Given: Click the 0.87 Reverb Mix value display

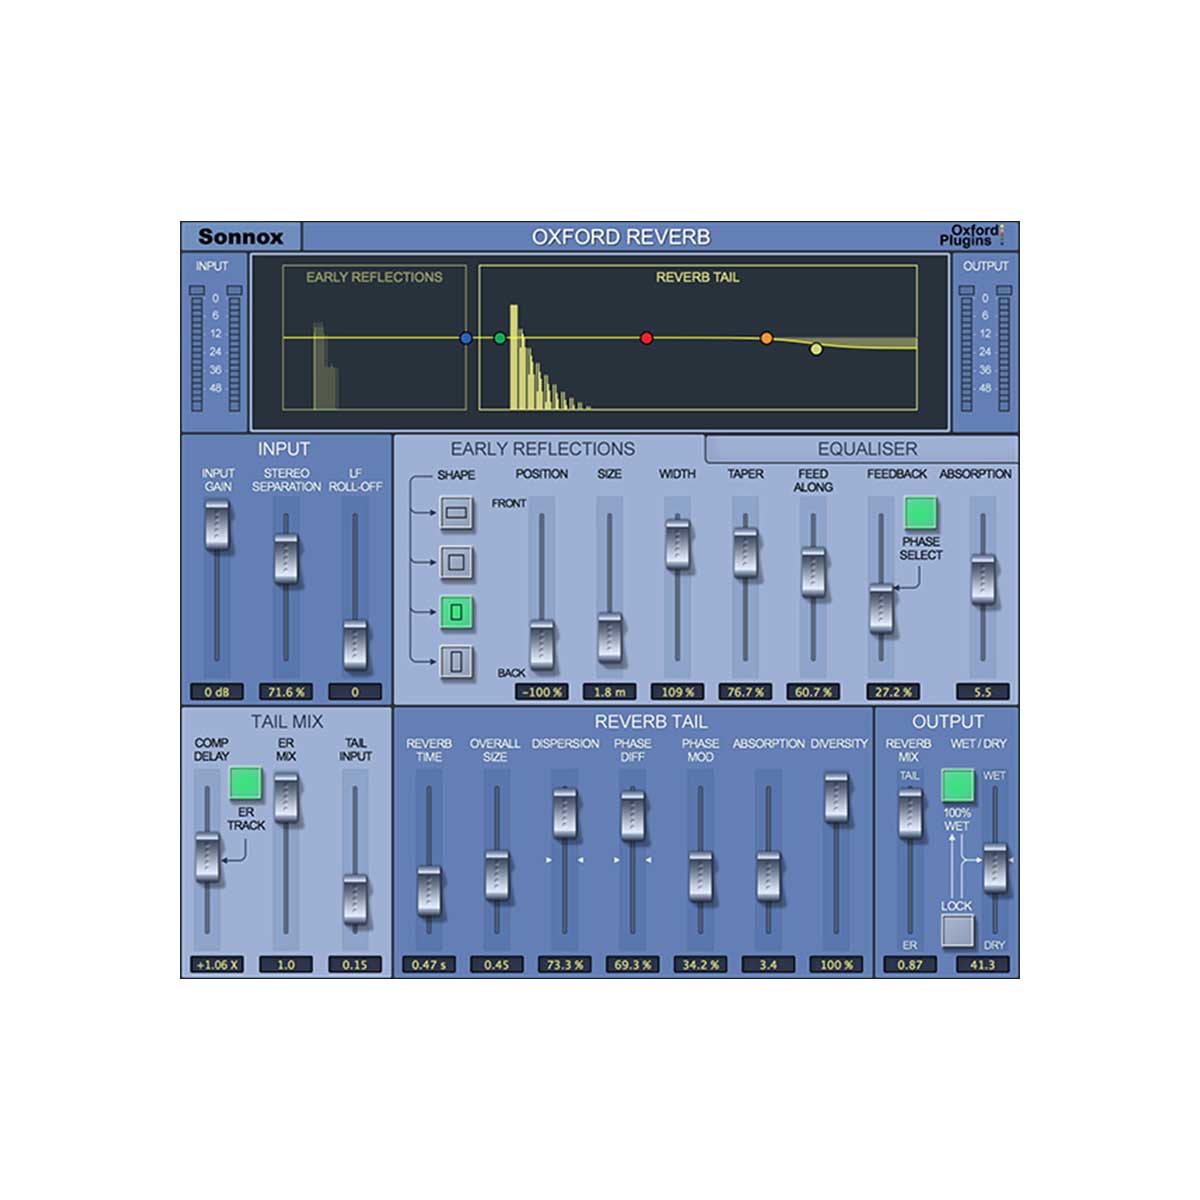Looking at the screenshot, I should (909, 964).
